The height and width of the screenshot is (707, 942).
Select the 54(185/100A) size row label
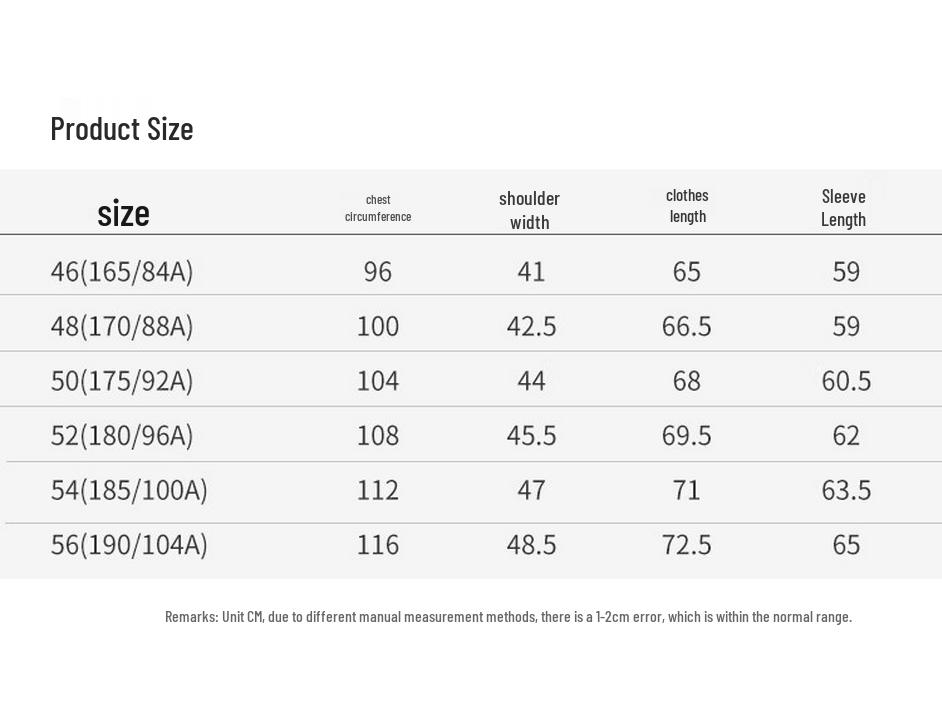pyautogui.click(x=129, y=490)
